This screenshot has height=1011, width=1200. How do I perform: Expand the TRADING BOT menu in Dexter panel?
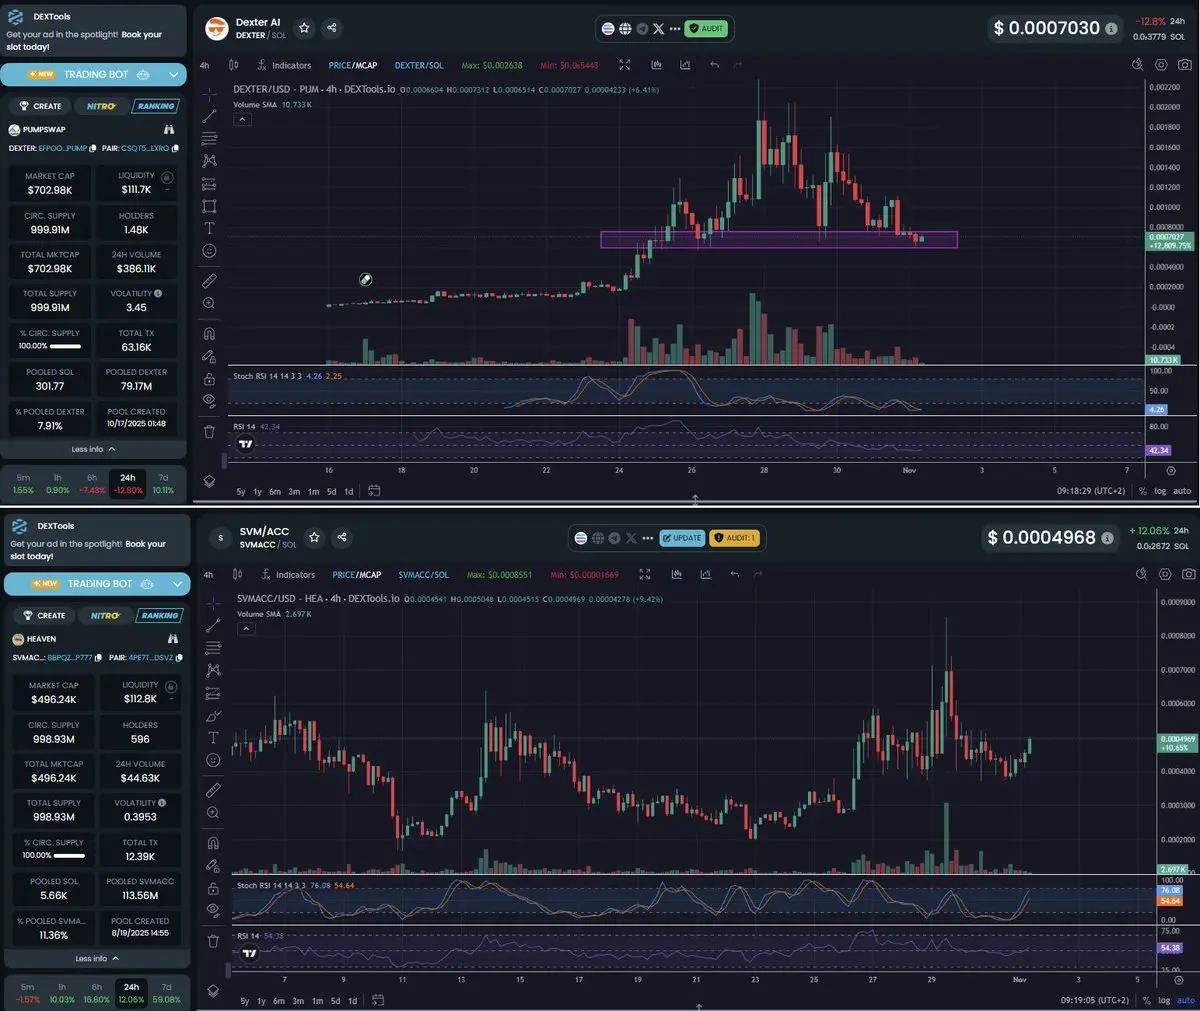point(173,74)
